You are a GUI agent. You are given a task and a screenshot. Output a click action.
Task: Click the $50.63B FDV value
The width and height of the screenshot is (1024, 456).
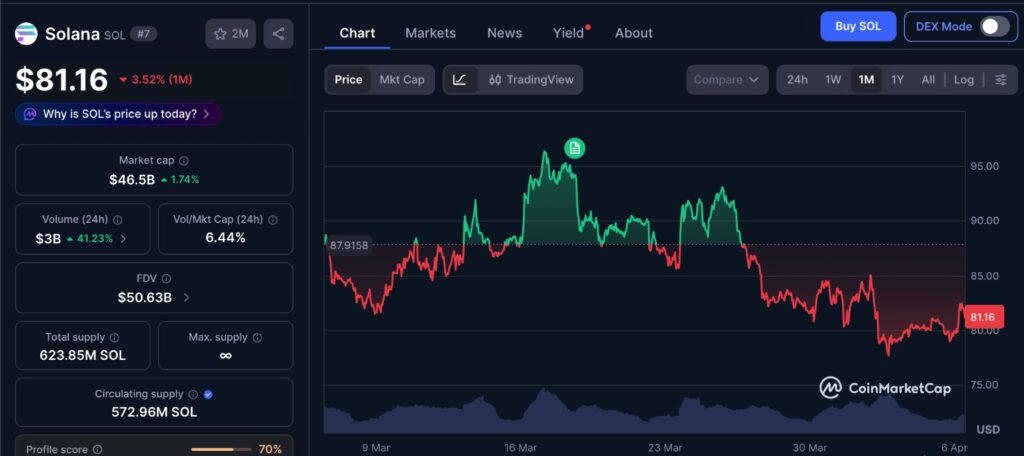pos(144,298)
